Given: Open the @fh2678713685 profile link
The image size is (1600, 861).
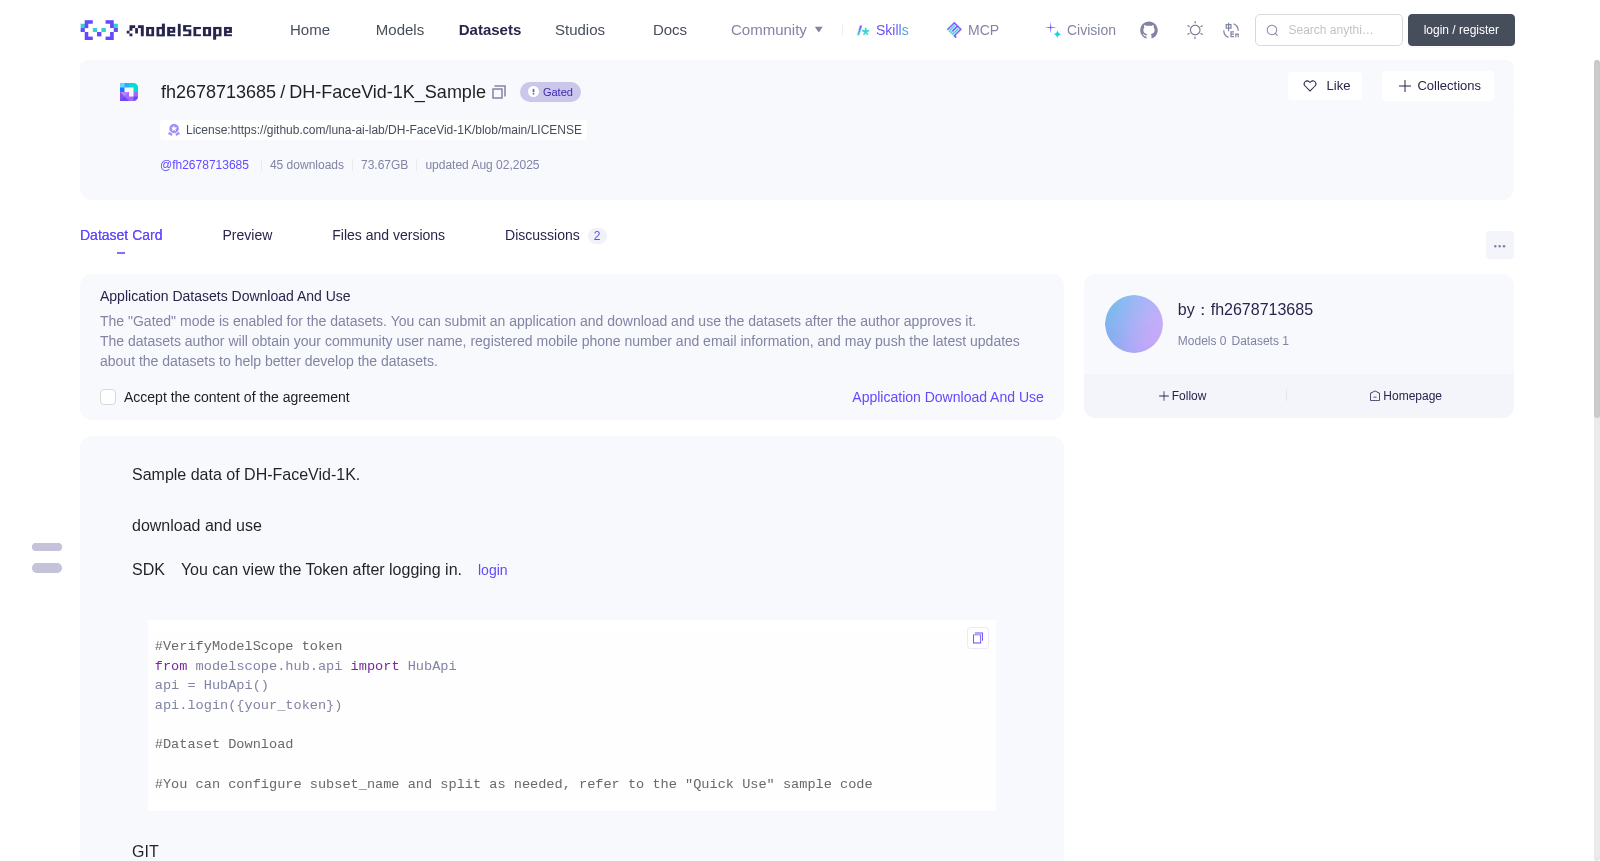Looking at the screenshot, I should click(204, 165).
